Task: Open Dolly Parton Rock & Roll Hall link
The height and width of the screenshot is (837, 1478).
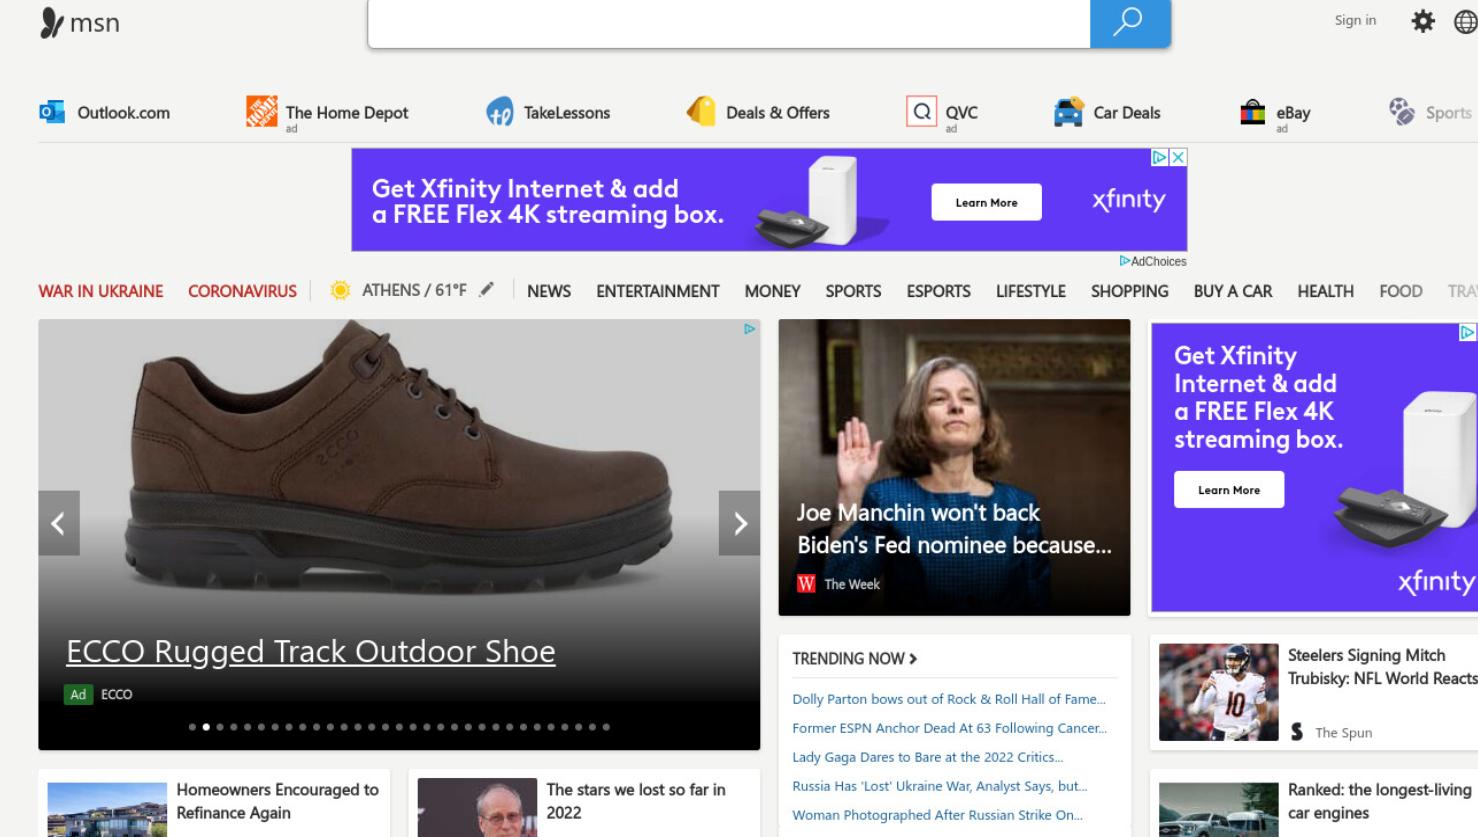Action: (x=949, y=699)
